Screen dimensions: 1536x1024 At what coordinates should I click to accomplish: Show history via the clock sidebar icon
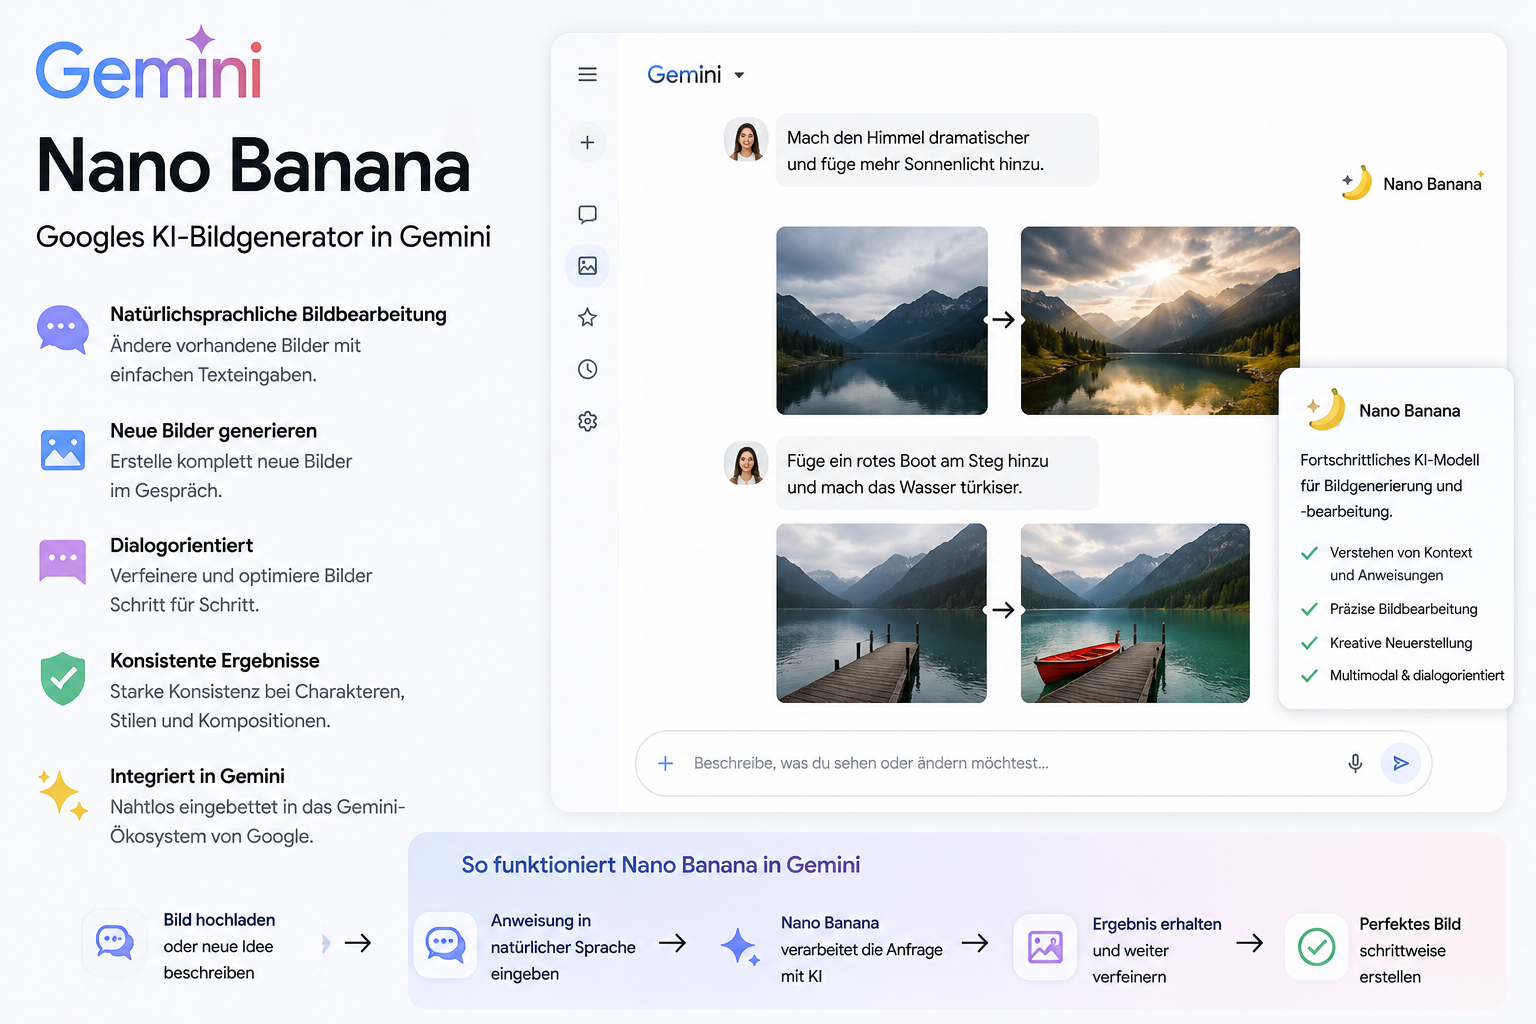pos(587,370)
